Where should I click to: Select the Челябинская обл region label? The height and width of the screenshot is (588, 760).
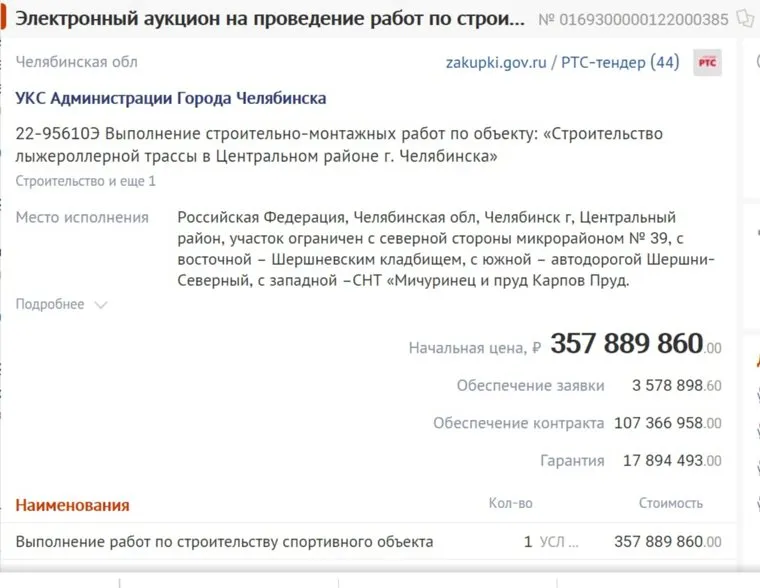click(77, 62)
